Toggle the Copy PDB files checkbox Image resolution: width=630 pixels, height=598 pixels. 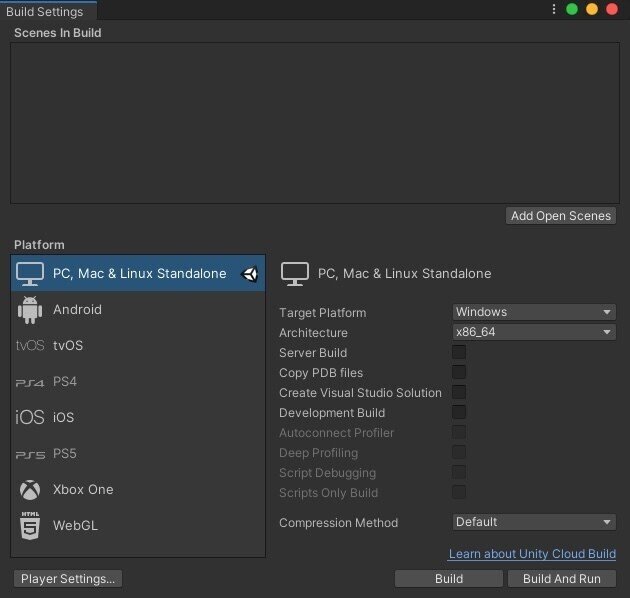tap(459, 372)
